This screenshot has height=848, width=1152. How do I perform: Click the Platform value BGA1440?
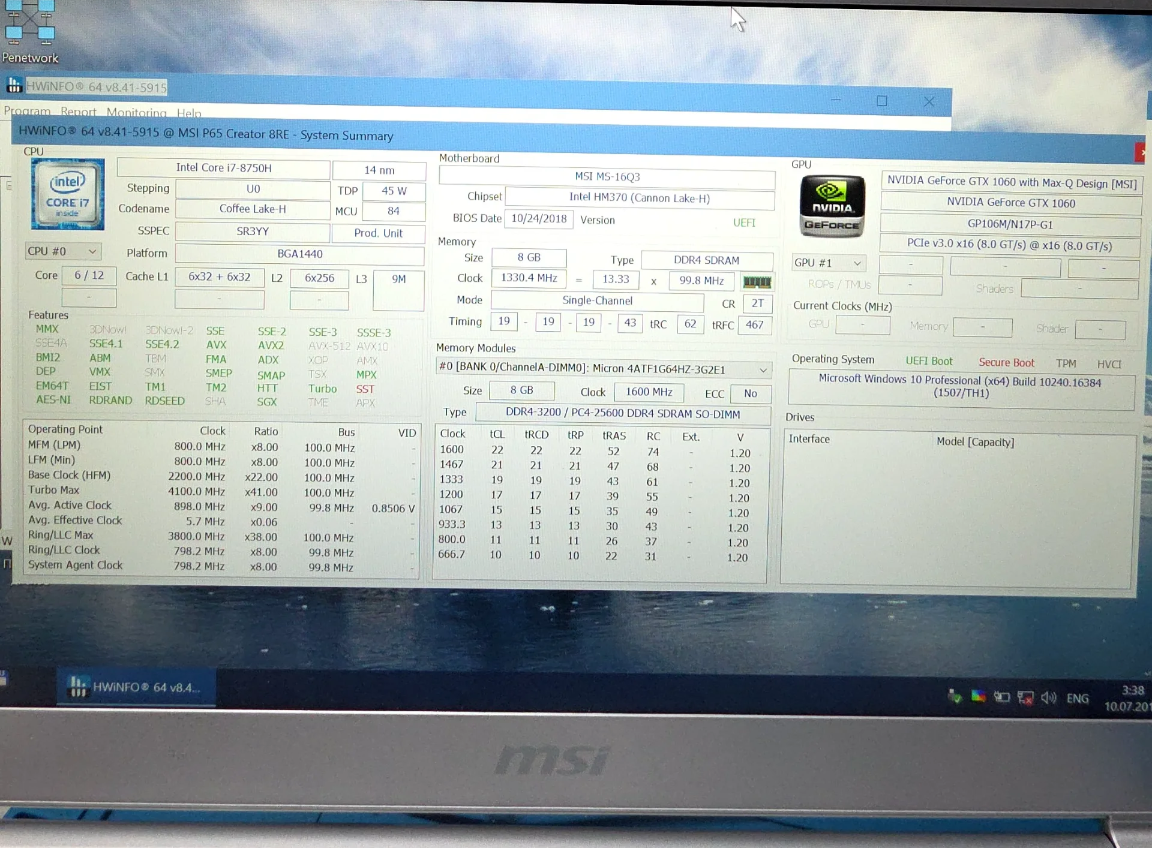[x=300, y=254]
